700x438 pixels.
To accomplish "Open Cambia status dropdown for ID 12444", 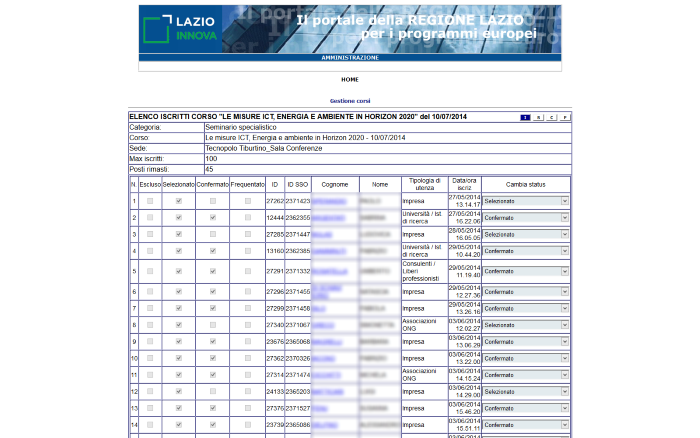I will click(x=526, y=218).
